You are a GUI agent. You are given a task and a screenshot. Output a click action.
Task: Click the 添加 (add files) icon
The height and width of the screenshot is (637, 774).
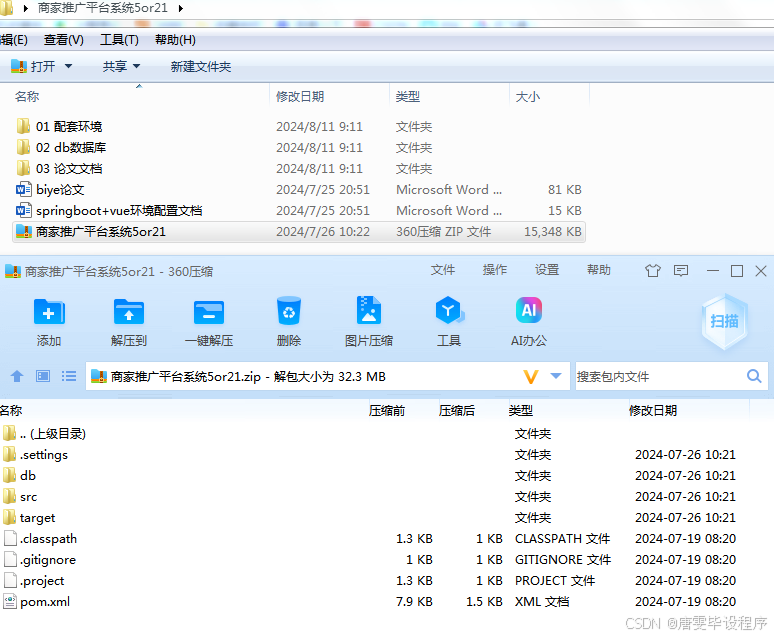pos(49,312)
